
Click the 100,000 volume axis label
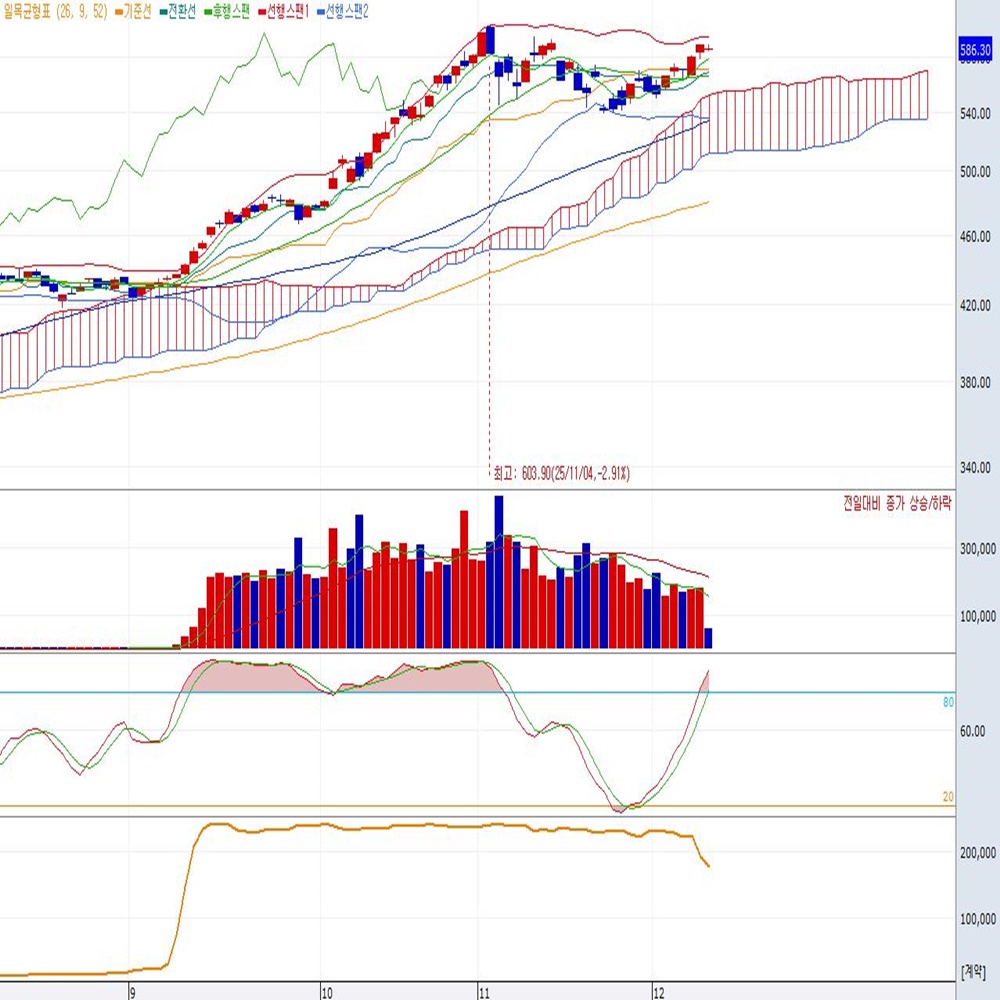tap(978, 617)
